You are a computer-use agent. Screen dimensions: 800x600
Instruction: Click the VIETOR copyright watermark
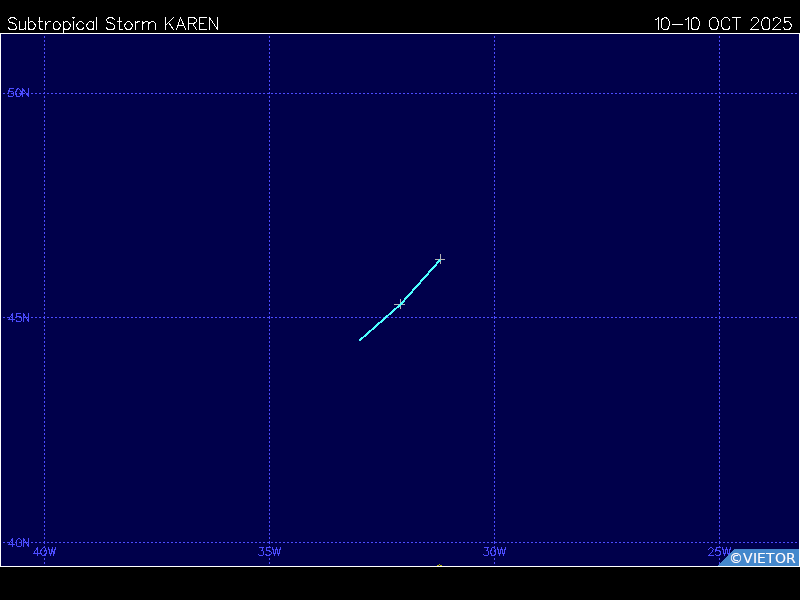click(762, 558)
